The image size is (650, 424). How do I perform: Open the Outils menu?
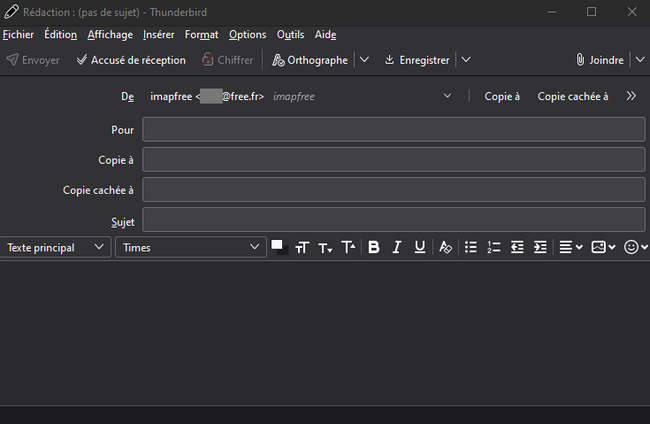pyautogui.click(x=291, y=34)
